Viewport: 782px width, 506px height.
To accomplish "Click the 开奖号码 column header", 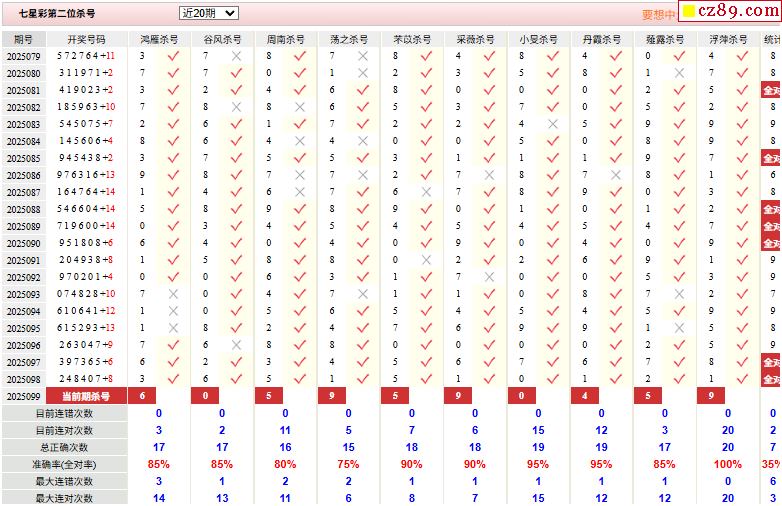I will (x=87, y=39).
